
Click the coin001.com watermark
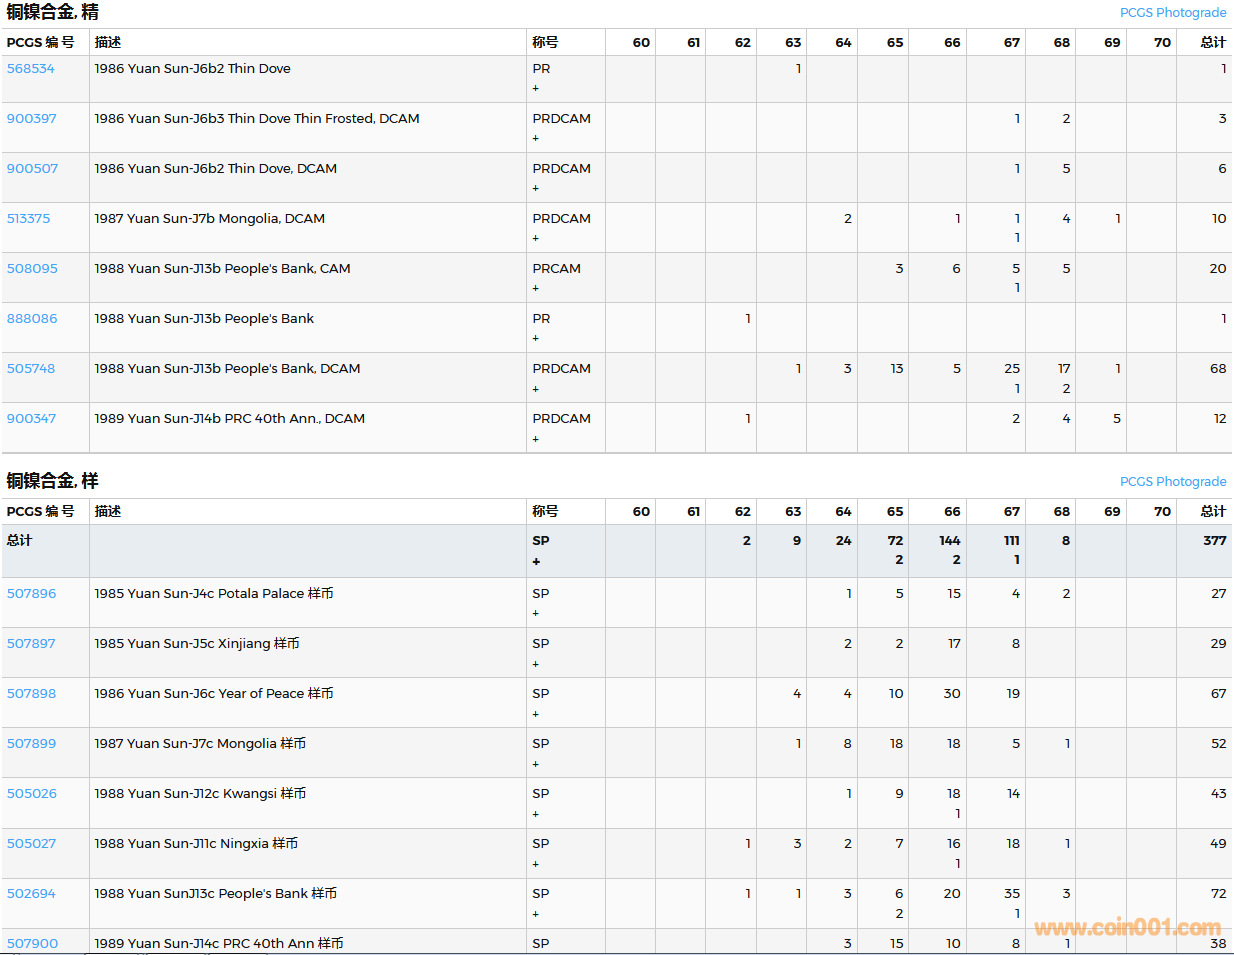(1127, 928)
